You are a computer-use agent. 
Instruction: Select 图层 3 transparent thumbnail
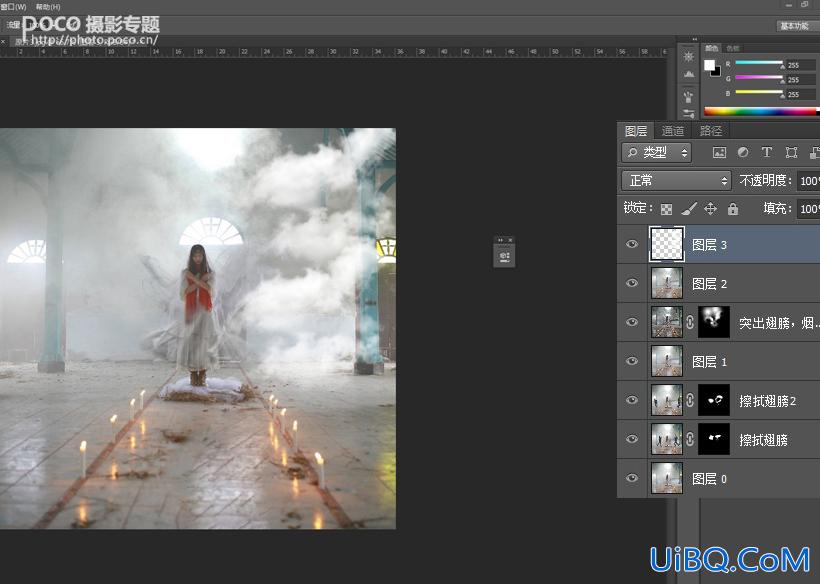click(667, 244)
